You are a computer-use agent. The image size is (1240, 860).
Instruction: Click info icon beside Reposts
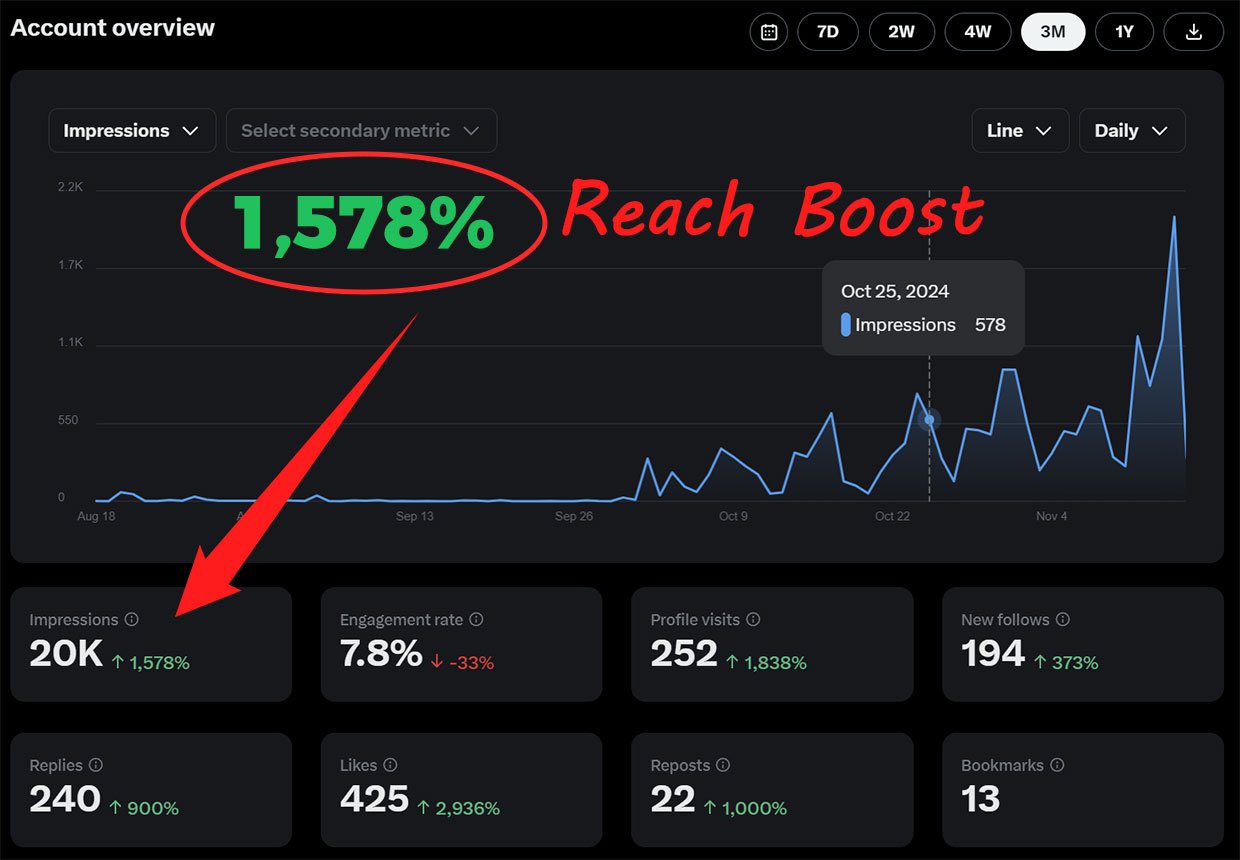[723, 765]
